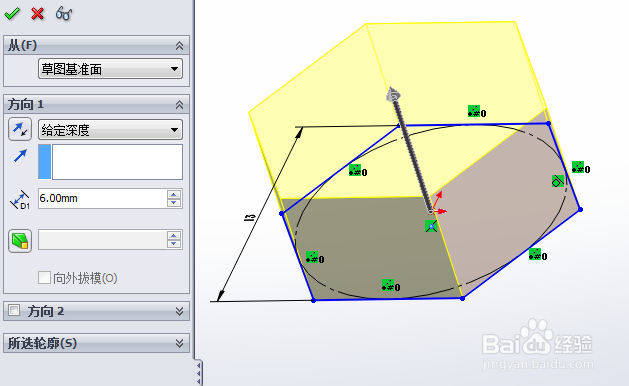Cancel the feature with the red X
Image resolution: width=629 pixels, height=386 pixels.
tap(37, 14)
